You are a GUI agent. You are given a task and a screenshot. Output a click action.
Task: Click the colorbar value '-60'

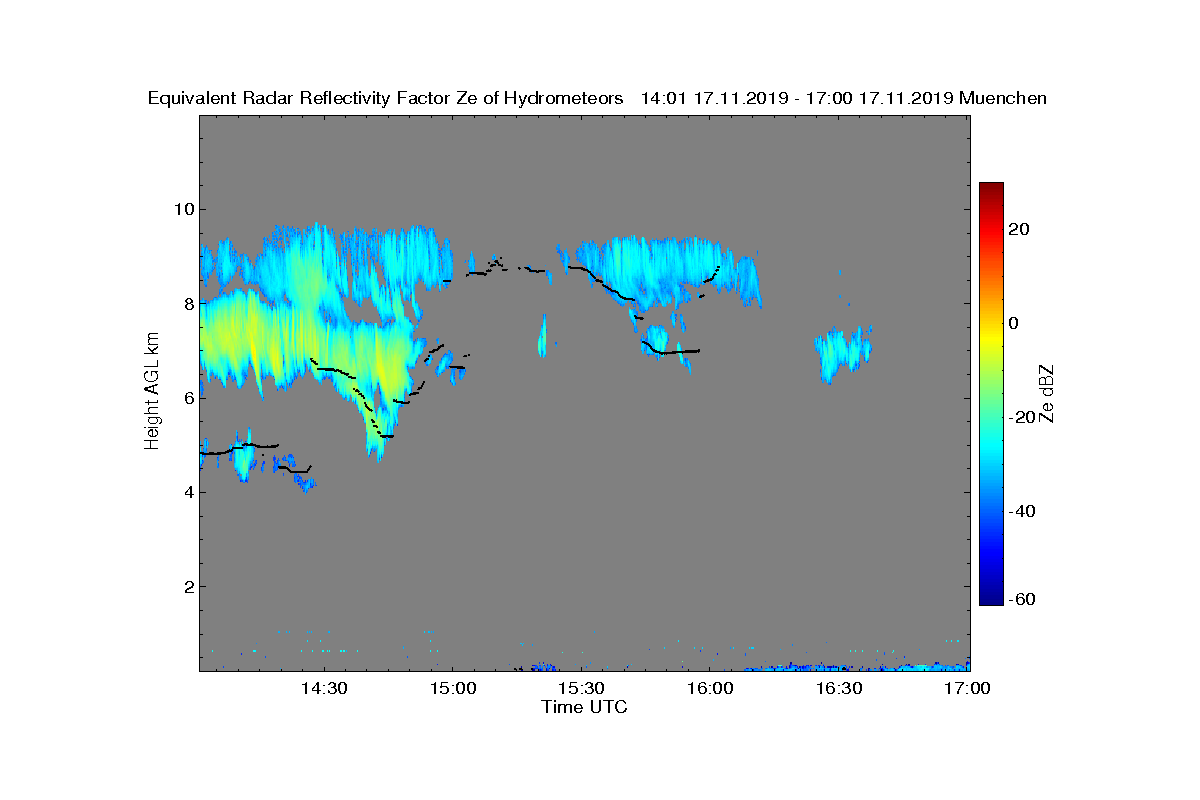pyautogui.click(x=1022, y=599)
